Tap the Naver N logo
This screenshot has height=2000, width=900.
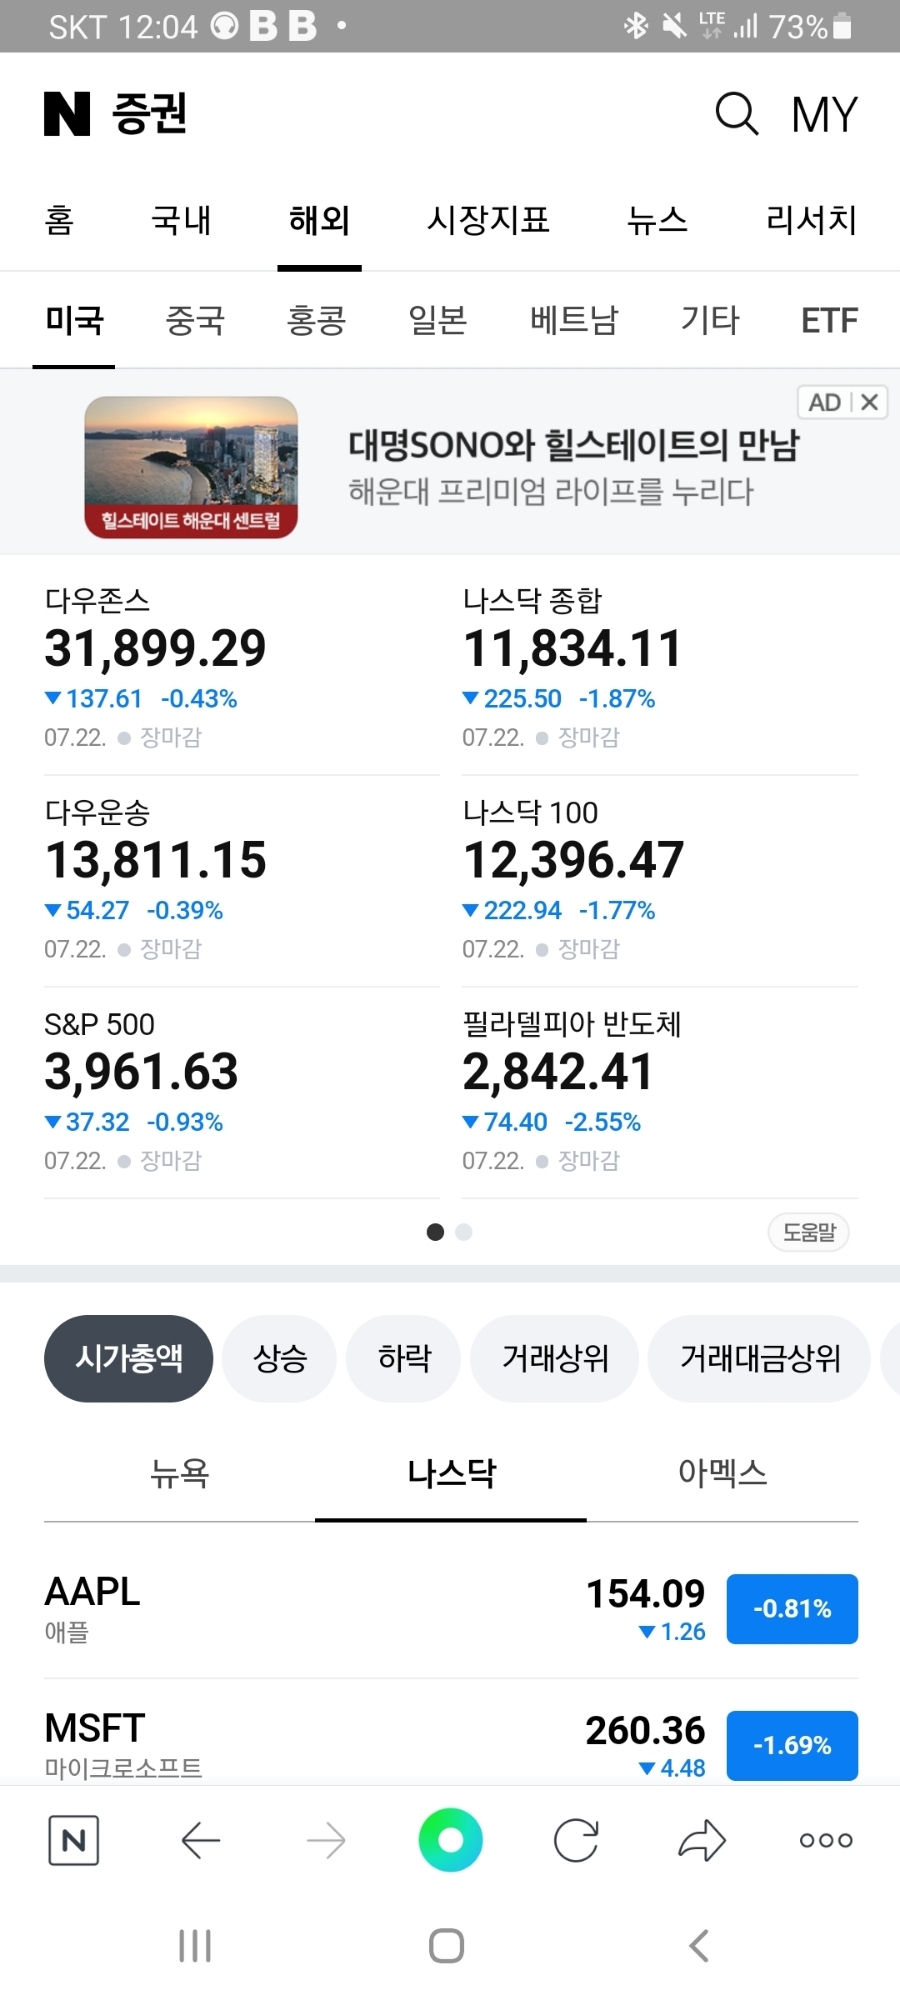67,113
